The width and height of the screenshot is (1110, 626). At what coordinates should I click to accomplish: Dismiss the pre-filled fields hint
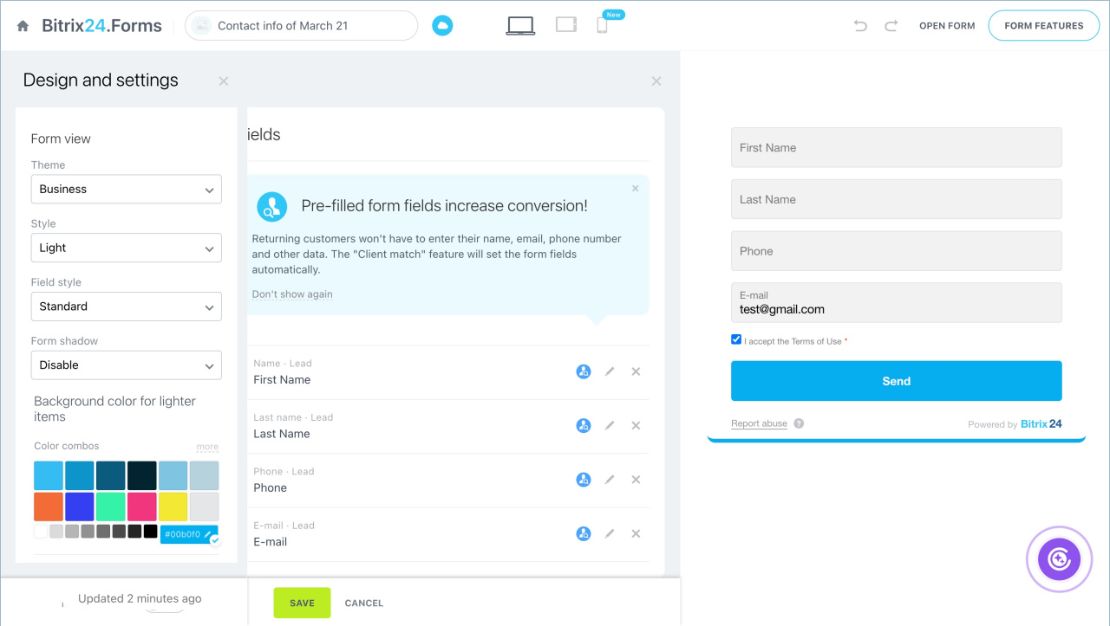tap(635, 188)
